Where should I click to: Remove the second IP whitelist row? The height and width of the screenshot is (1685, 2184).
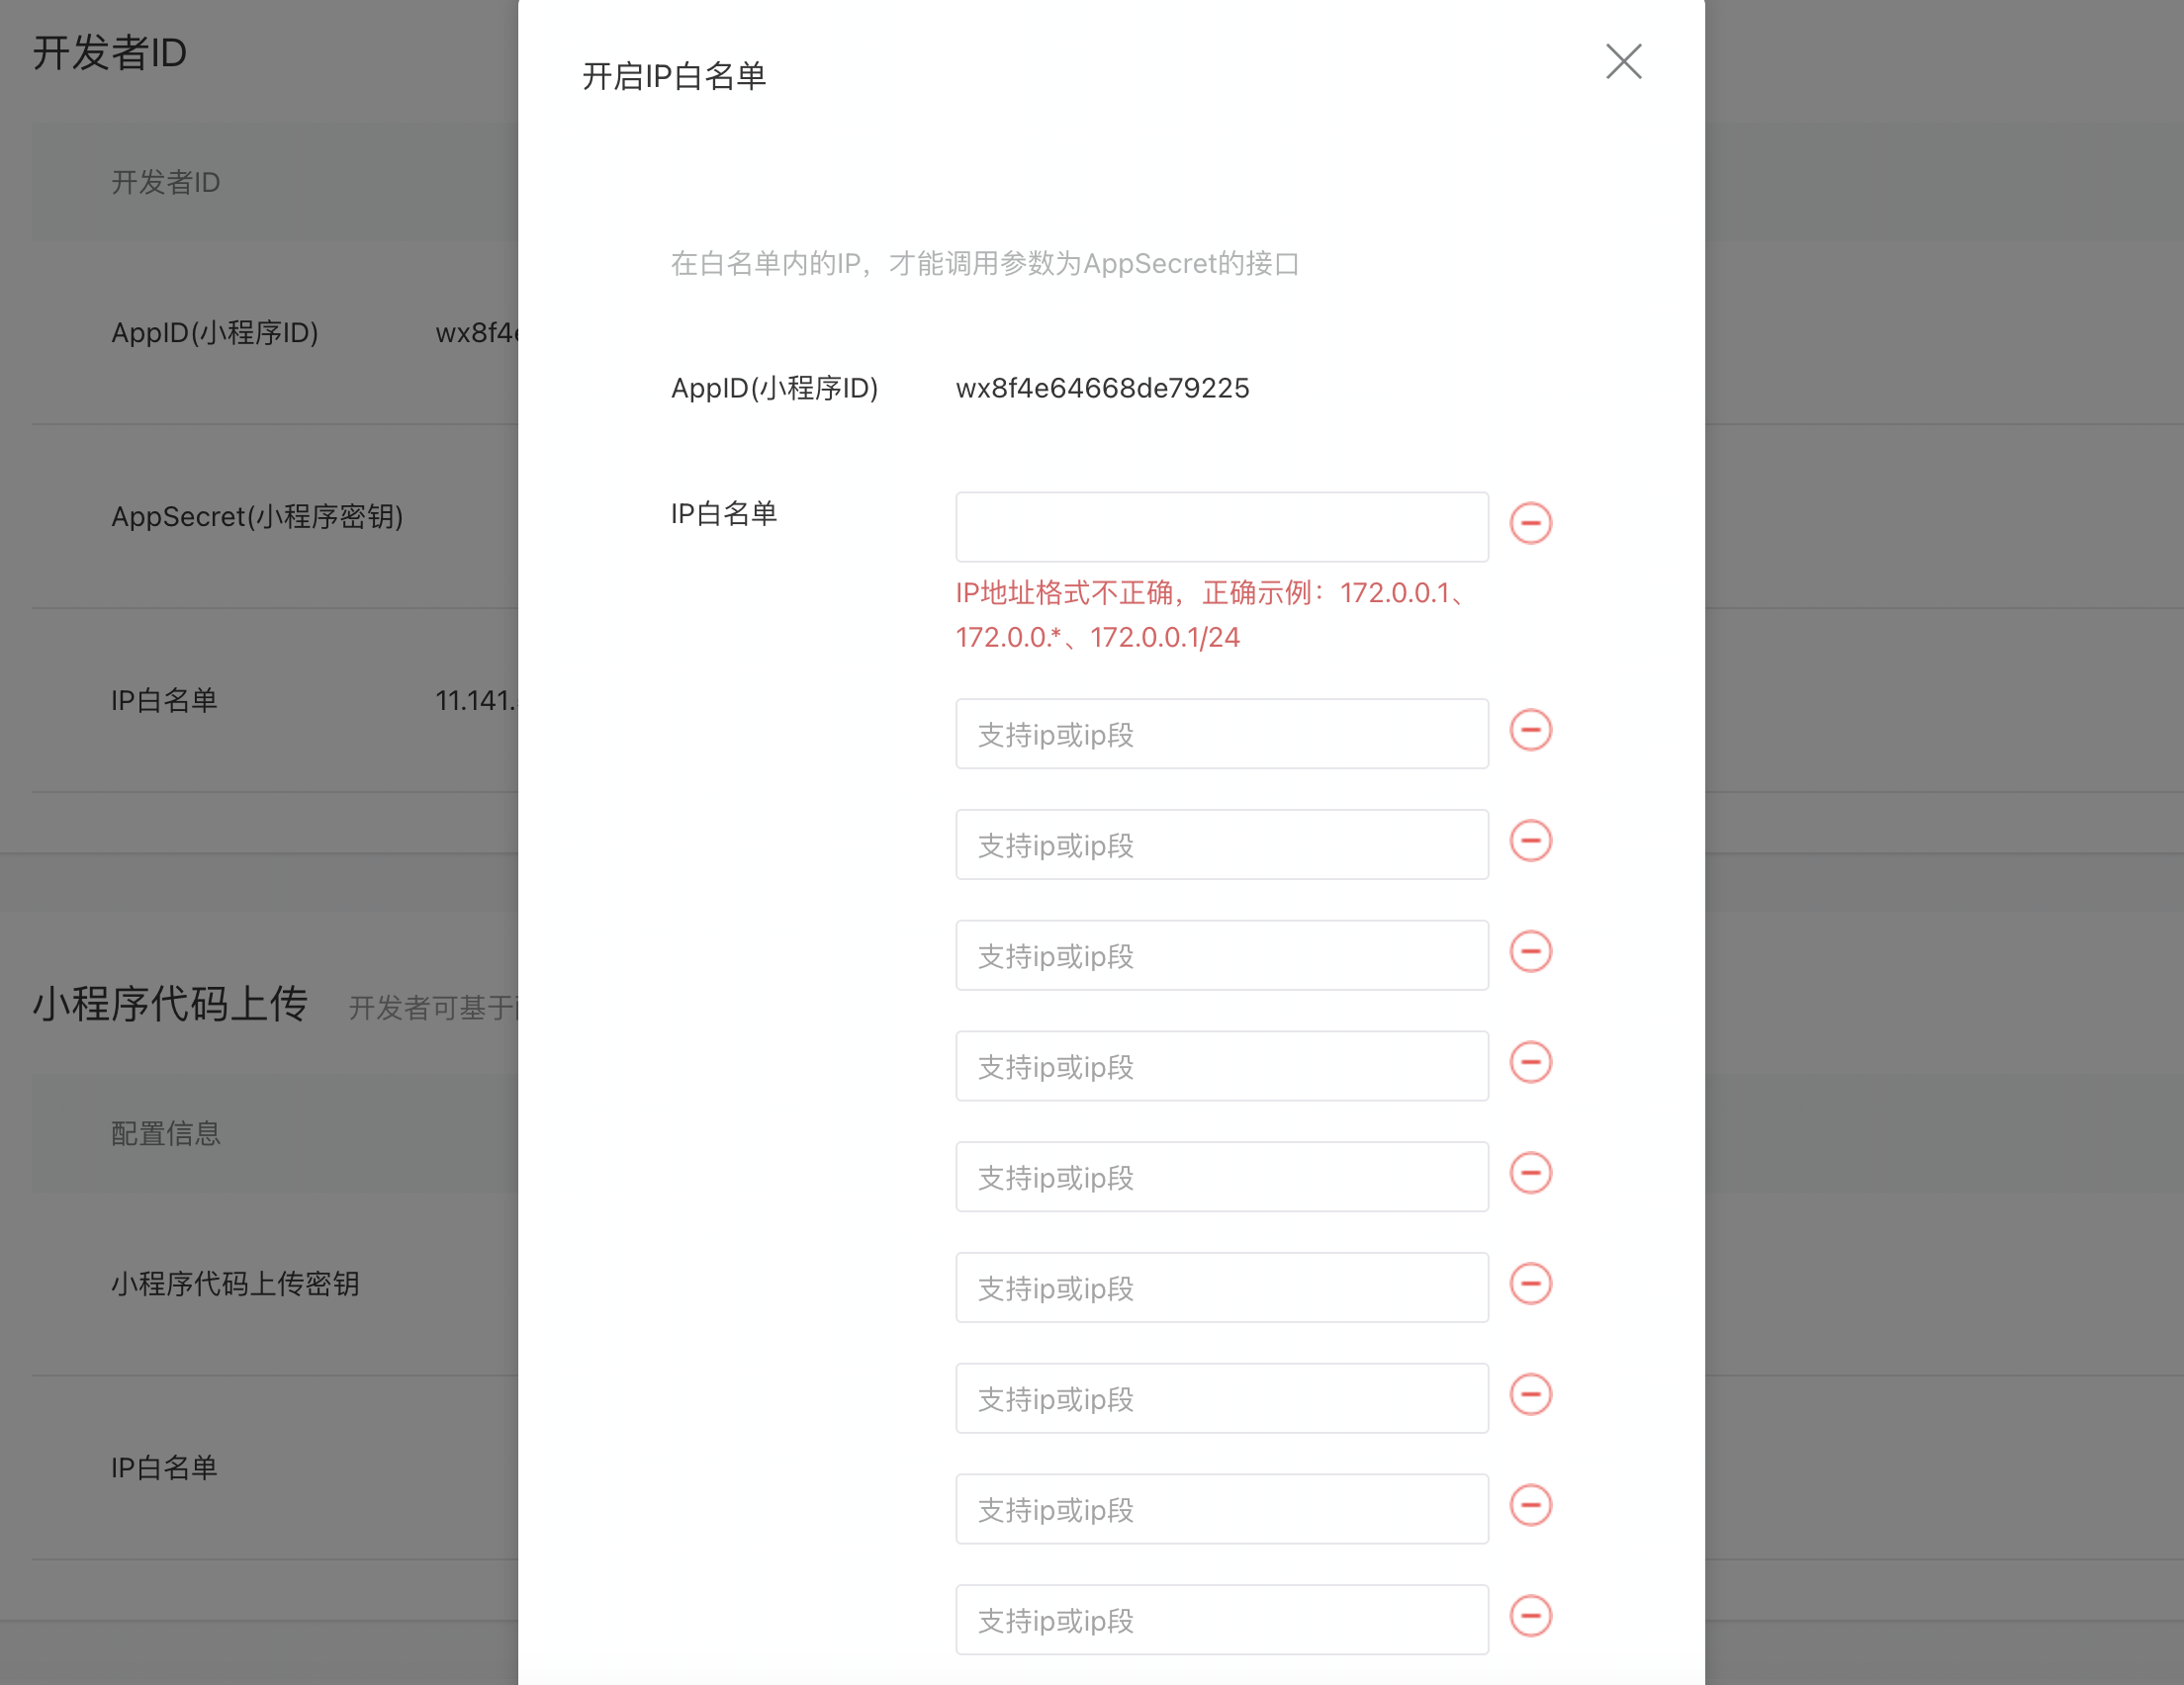[x=1530, y=730]
